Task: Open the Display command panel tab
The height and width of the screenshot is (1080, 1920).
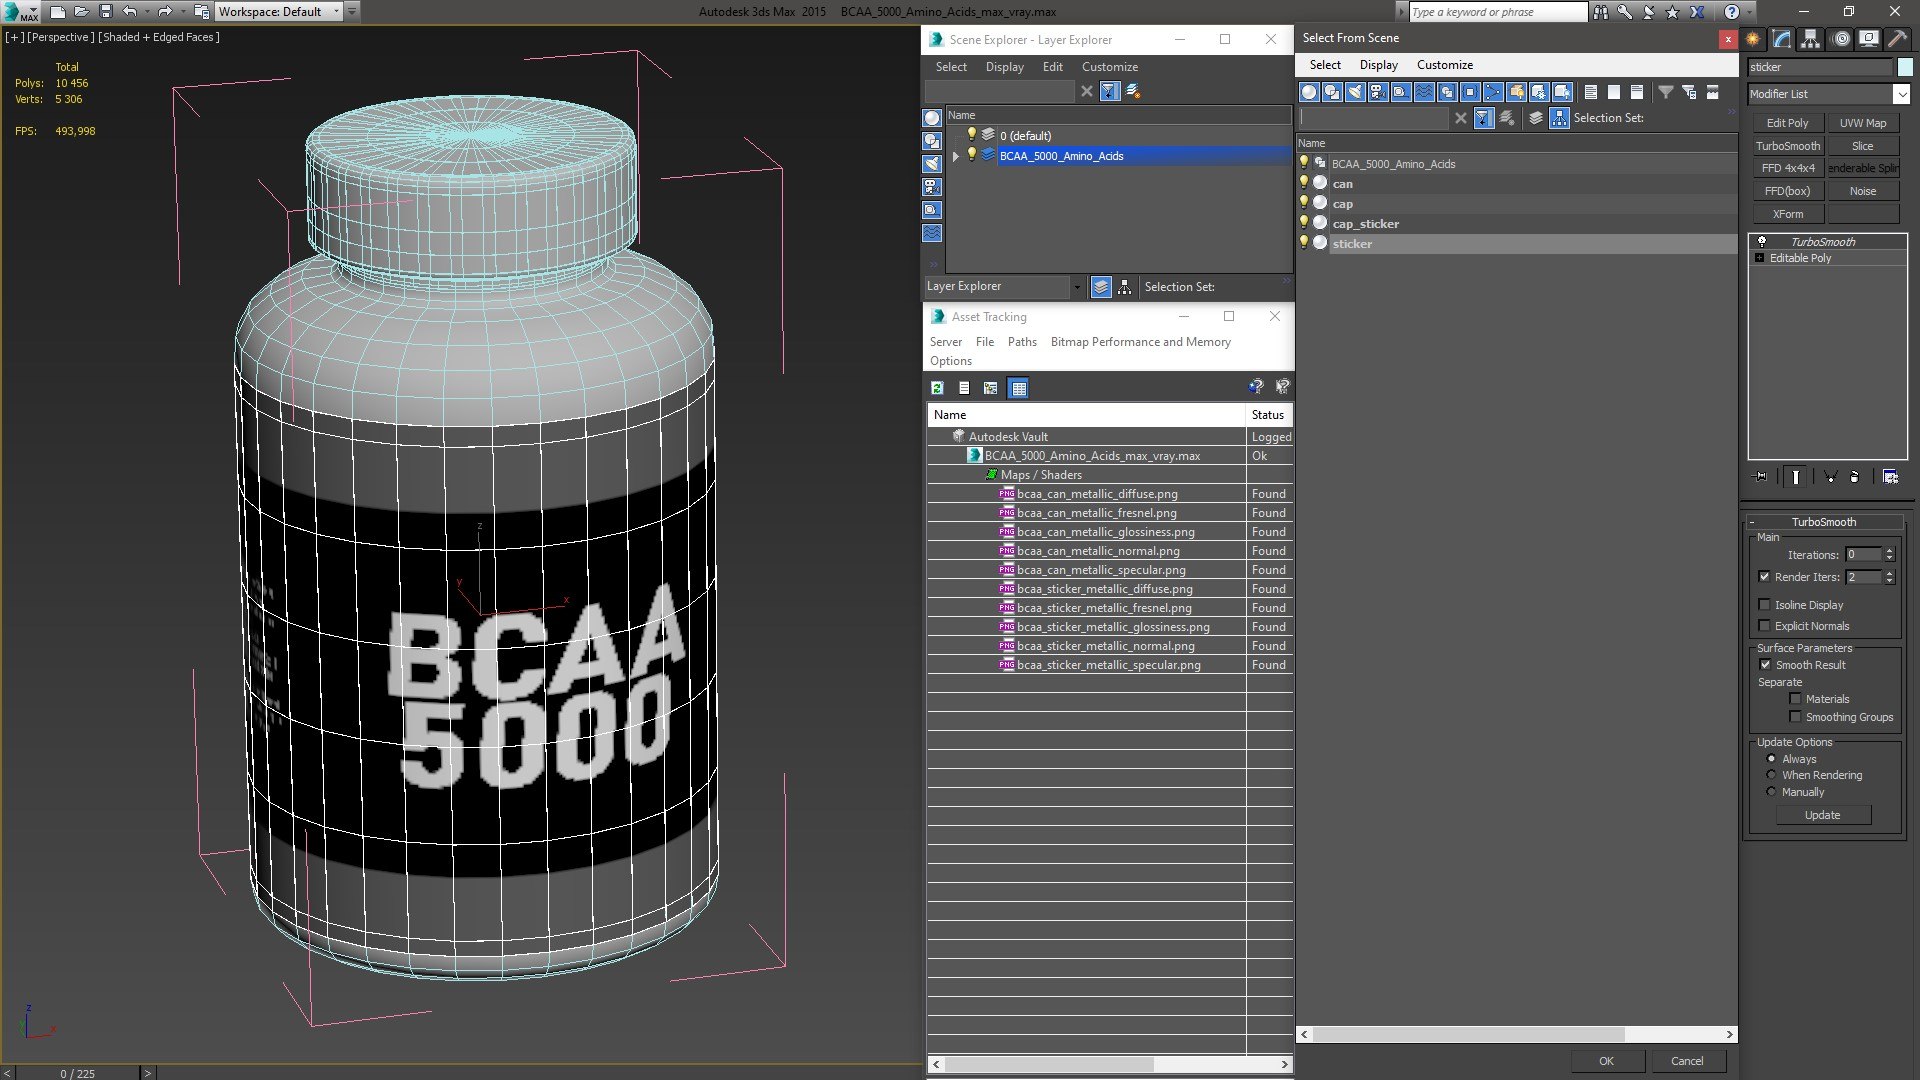Action: [x=1868, y=39]
